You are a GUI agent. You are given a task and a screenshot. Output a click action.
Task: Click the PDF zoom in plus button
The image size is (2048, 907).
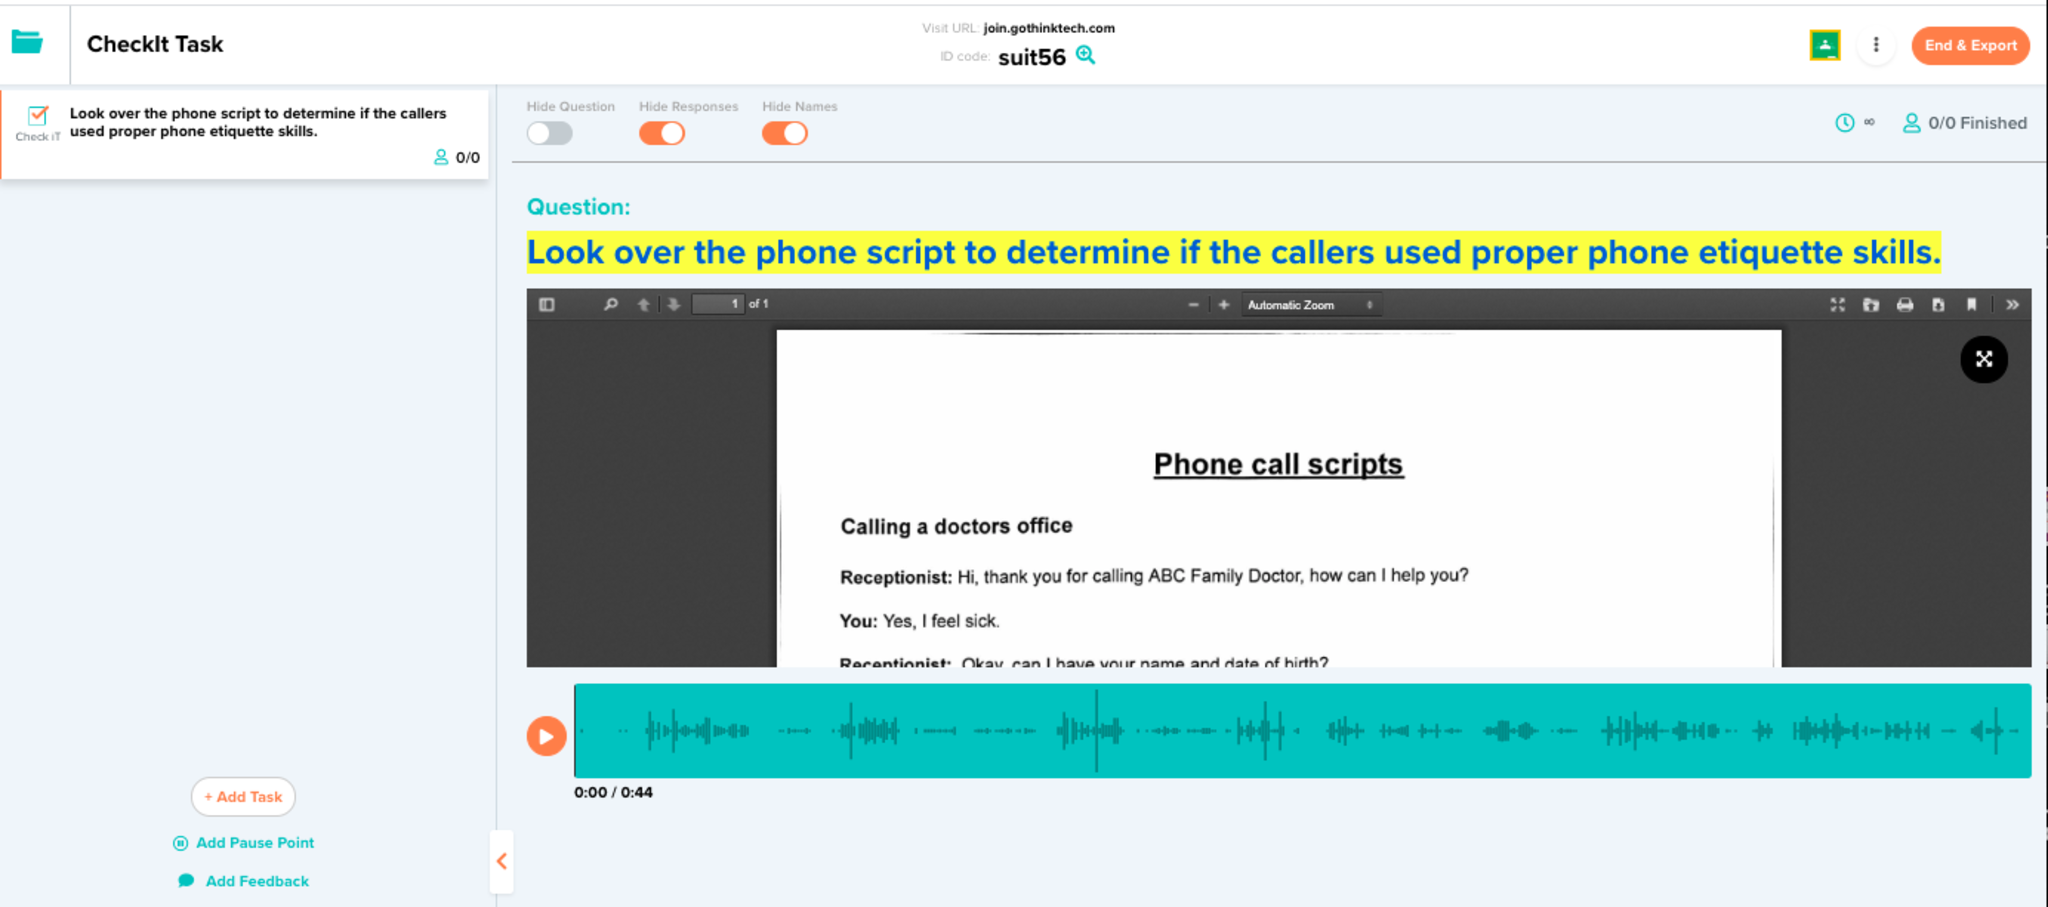coord(1223,305)
